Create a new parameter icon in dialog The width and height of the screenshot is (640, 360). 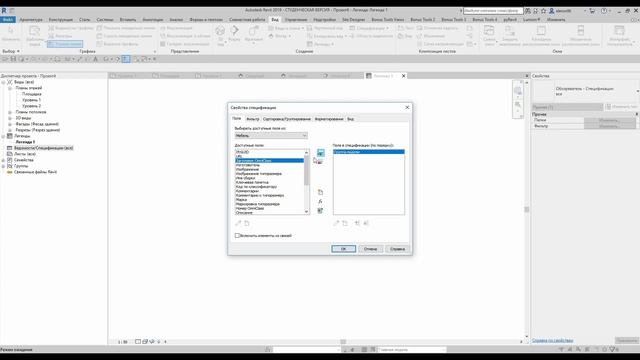(320, 192)
